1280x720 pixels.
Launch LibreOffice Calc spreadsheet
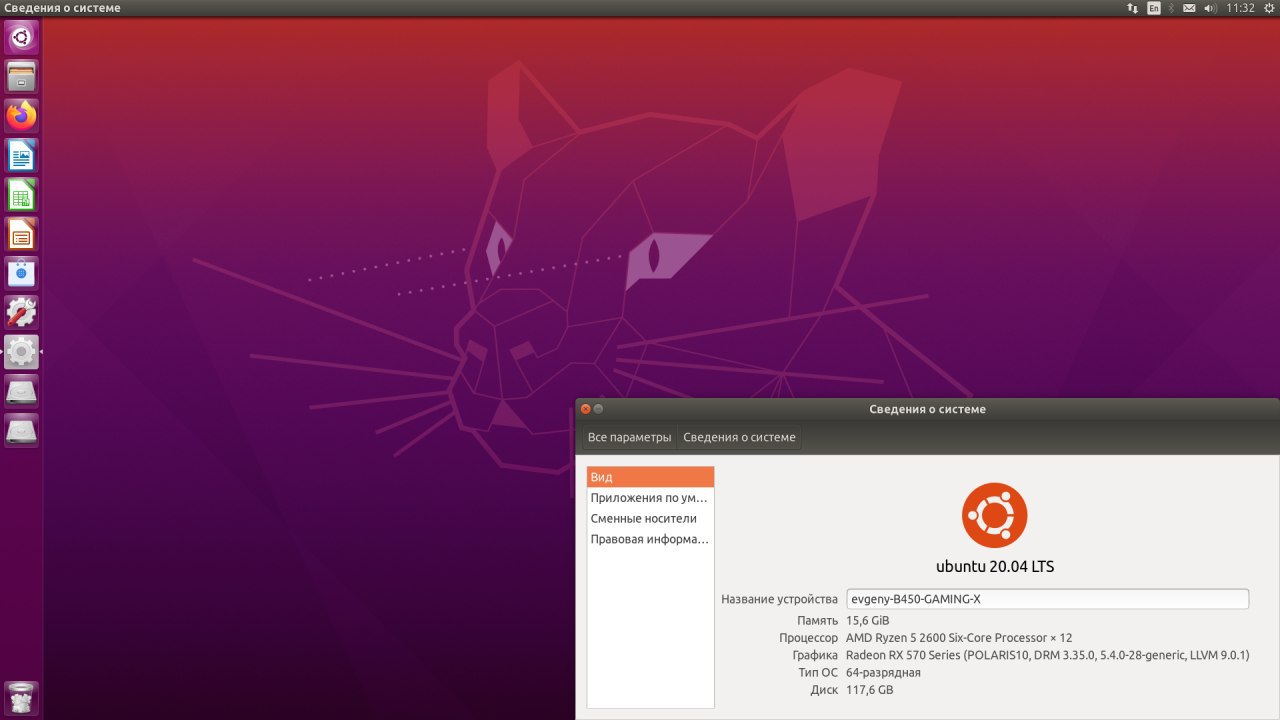click(21, 194)
